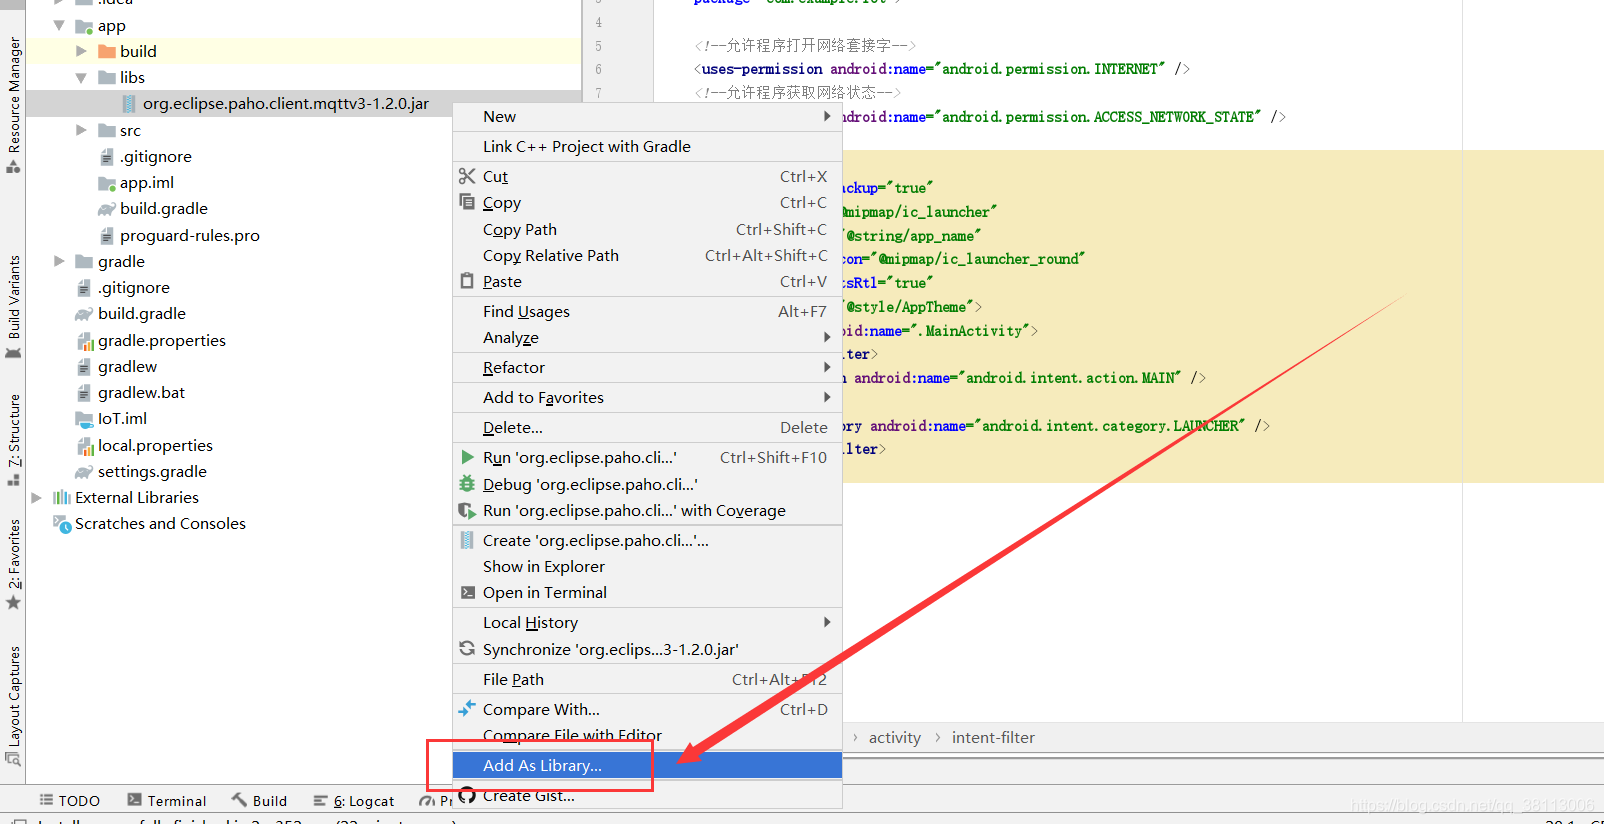Select Find Usages menu entry
Image resolution: width=1604 pixels, height=824 pixels.
647,311
